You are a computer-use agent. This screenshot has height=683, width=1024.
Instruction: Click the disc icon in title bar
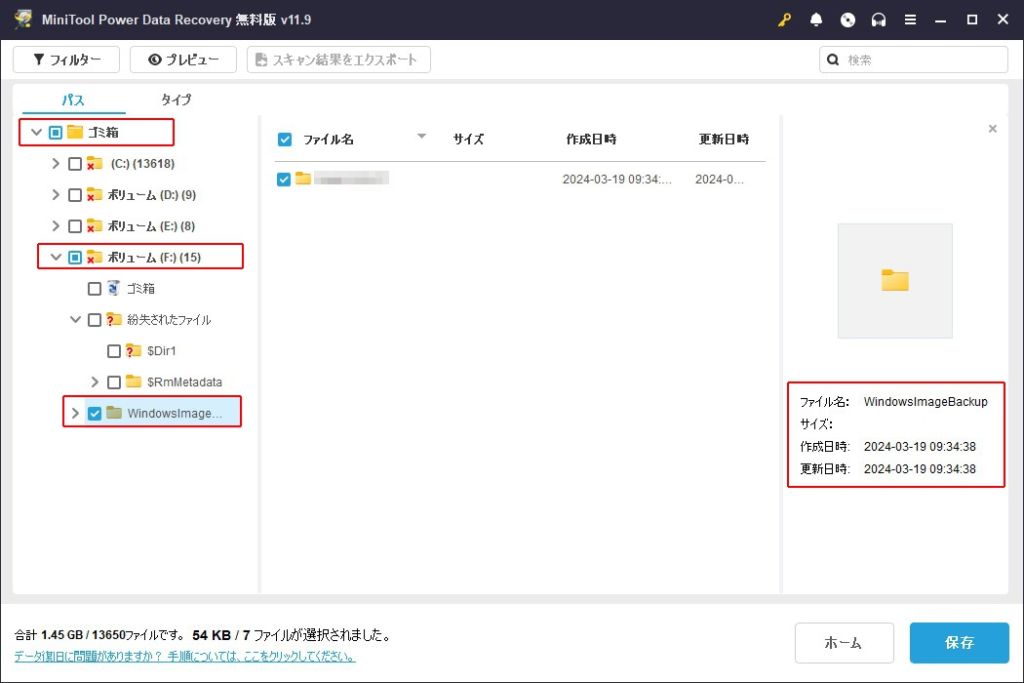[x=848, y=20]
